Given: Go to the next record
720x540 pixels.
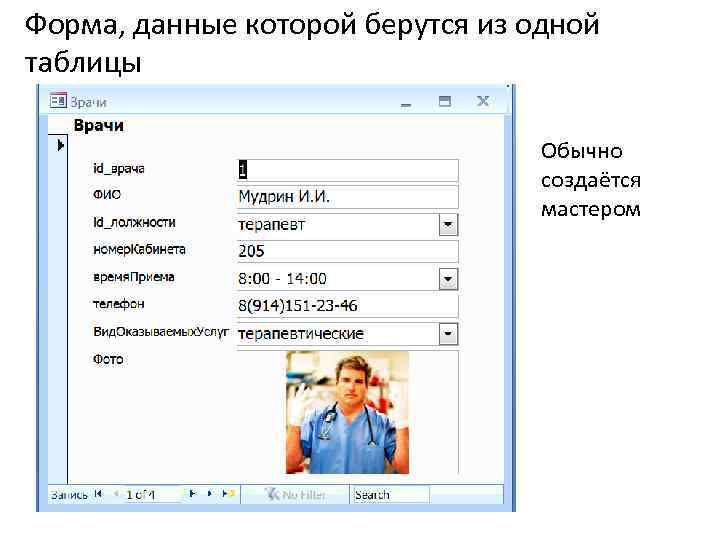Looking at the screenshot, I should click(x=192, y=494).
